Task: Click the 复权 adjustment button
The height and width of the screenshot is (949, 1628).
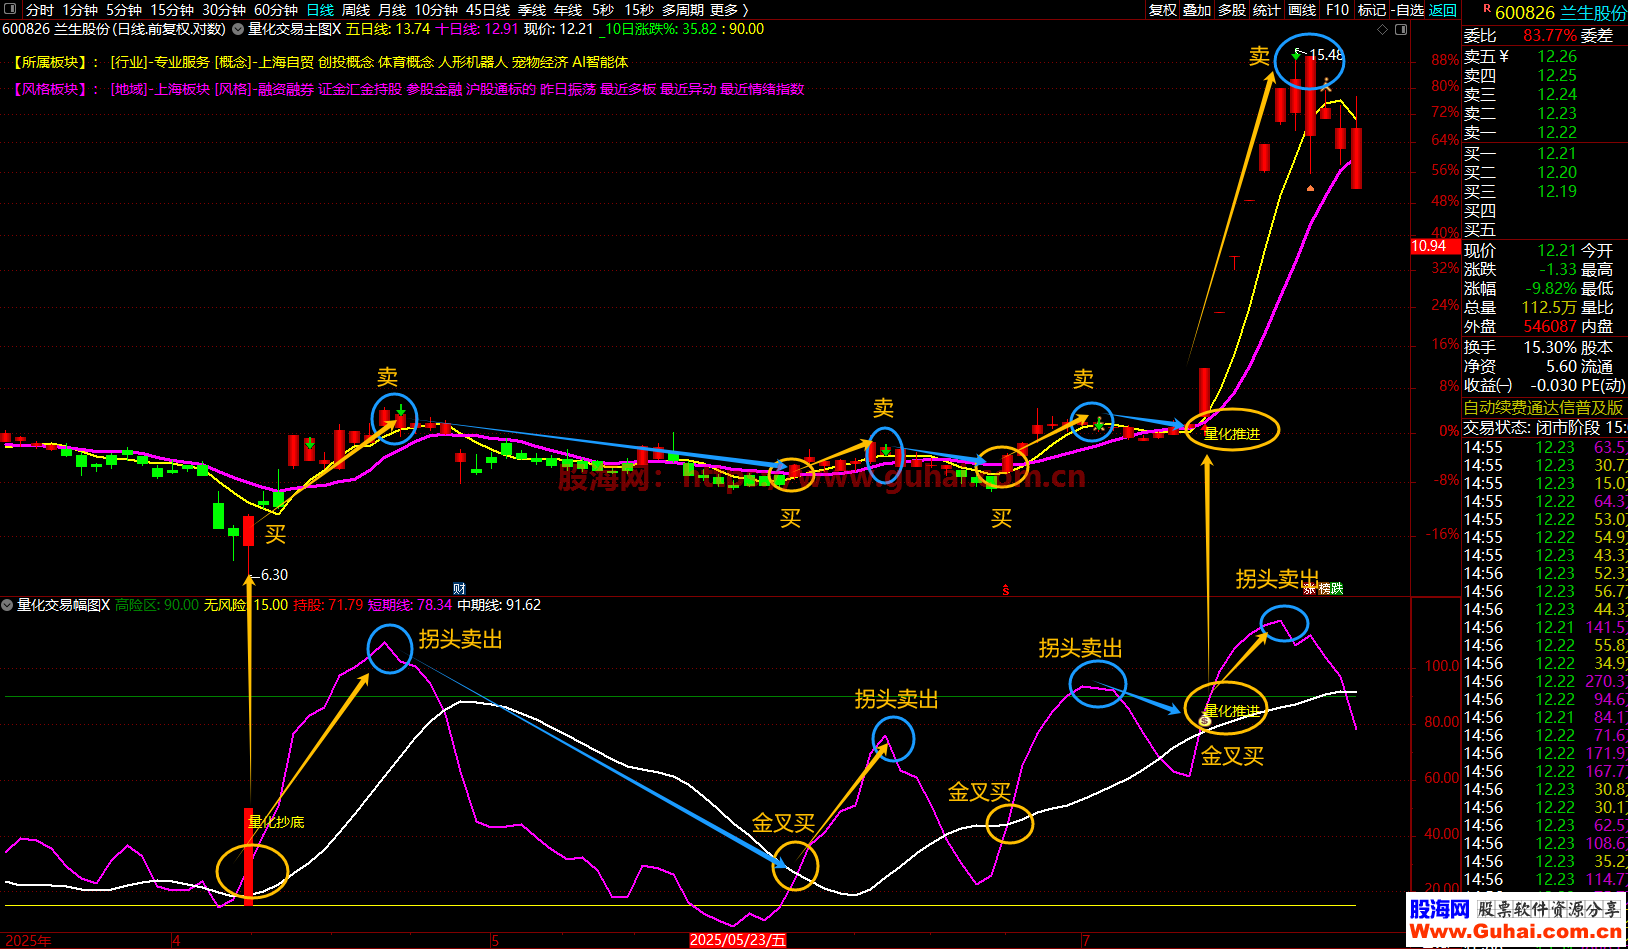Action: pos(1163,10)
